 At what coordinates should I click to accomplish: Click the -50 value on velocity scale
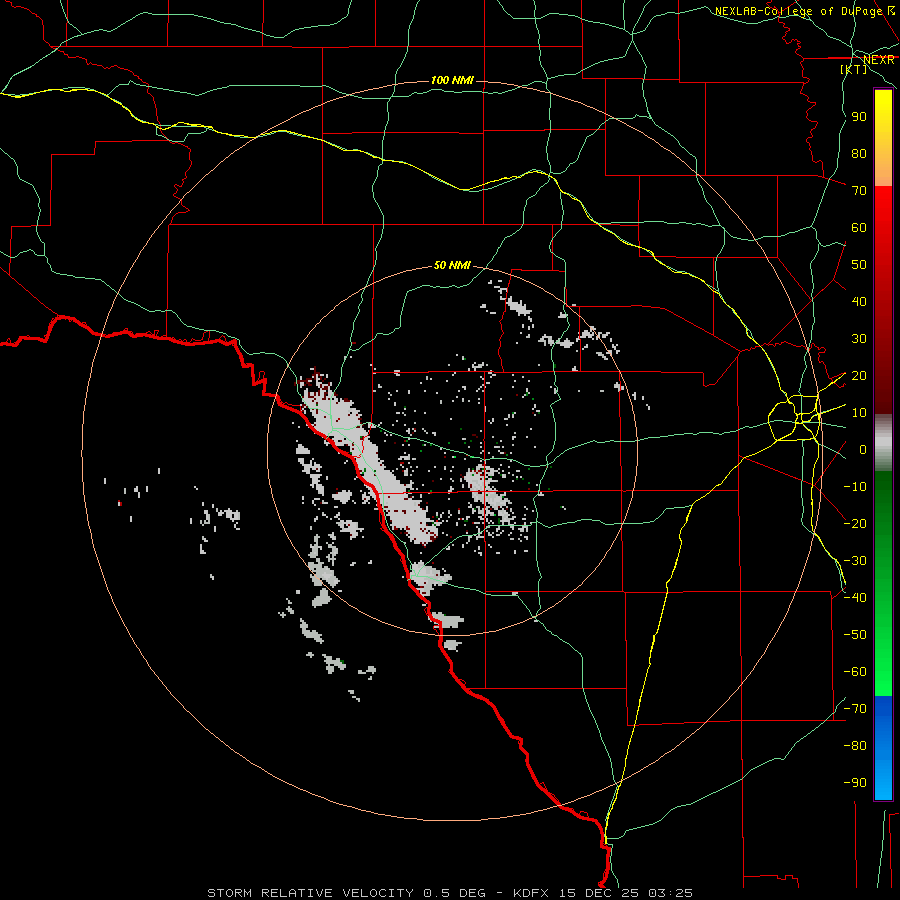click(855, 635)
